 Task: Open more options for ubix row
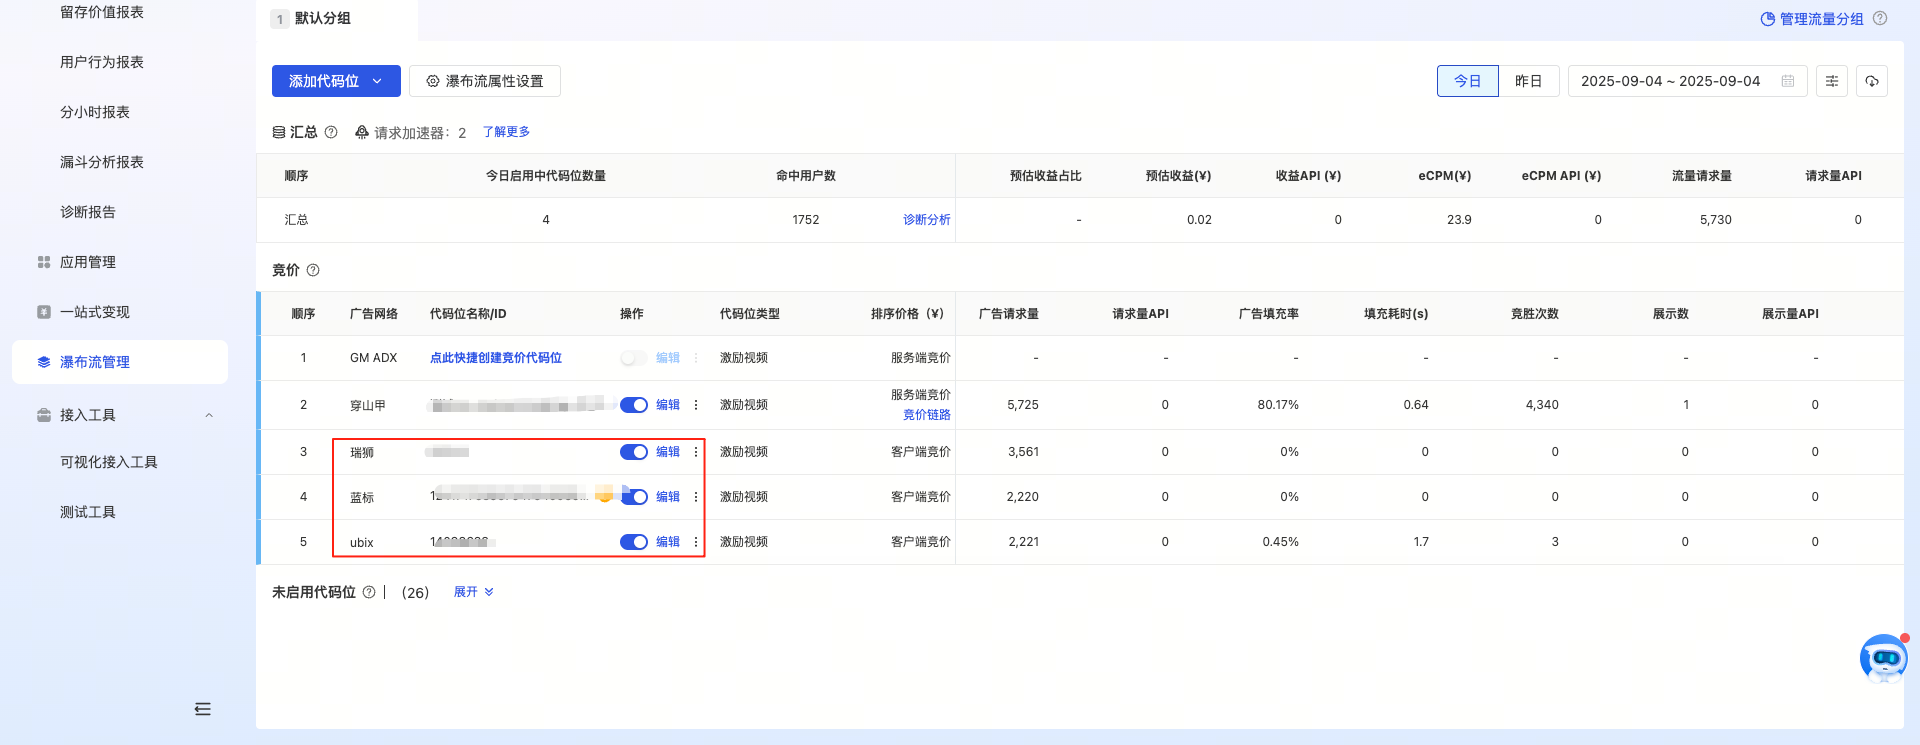click(x=696, y=542)
